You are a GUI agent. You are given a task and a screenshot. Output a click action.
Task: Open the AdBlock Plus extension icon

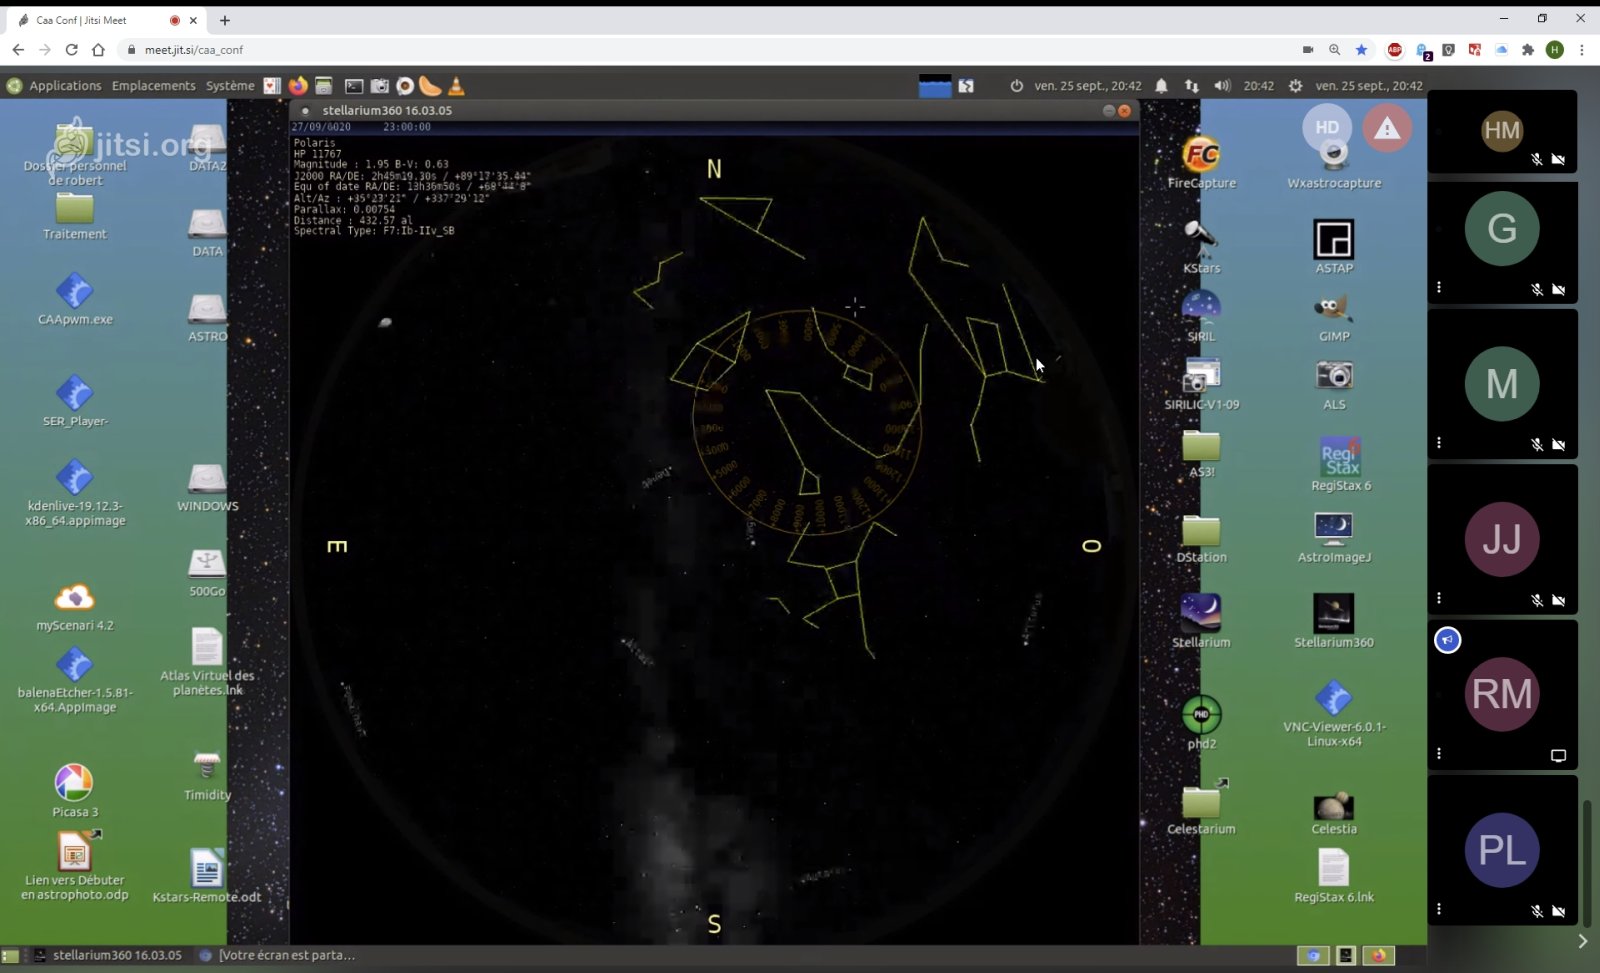[1394, 49]
